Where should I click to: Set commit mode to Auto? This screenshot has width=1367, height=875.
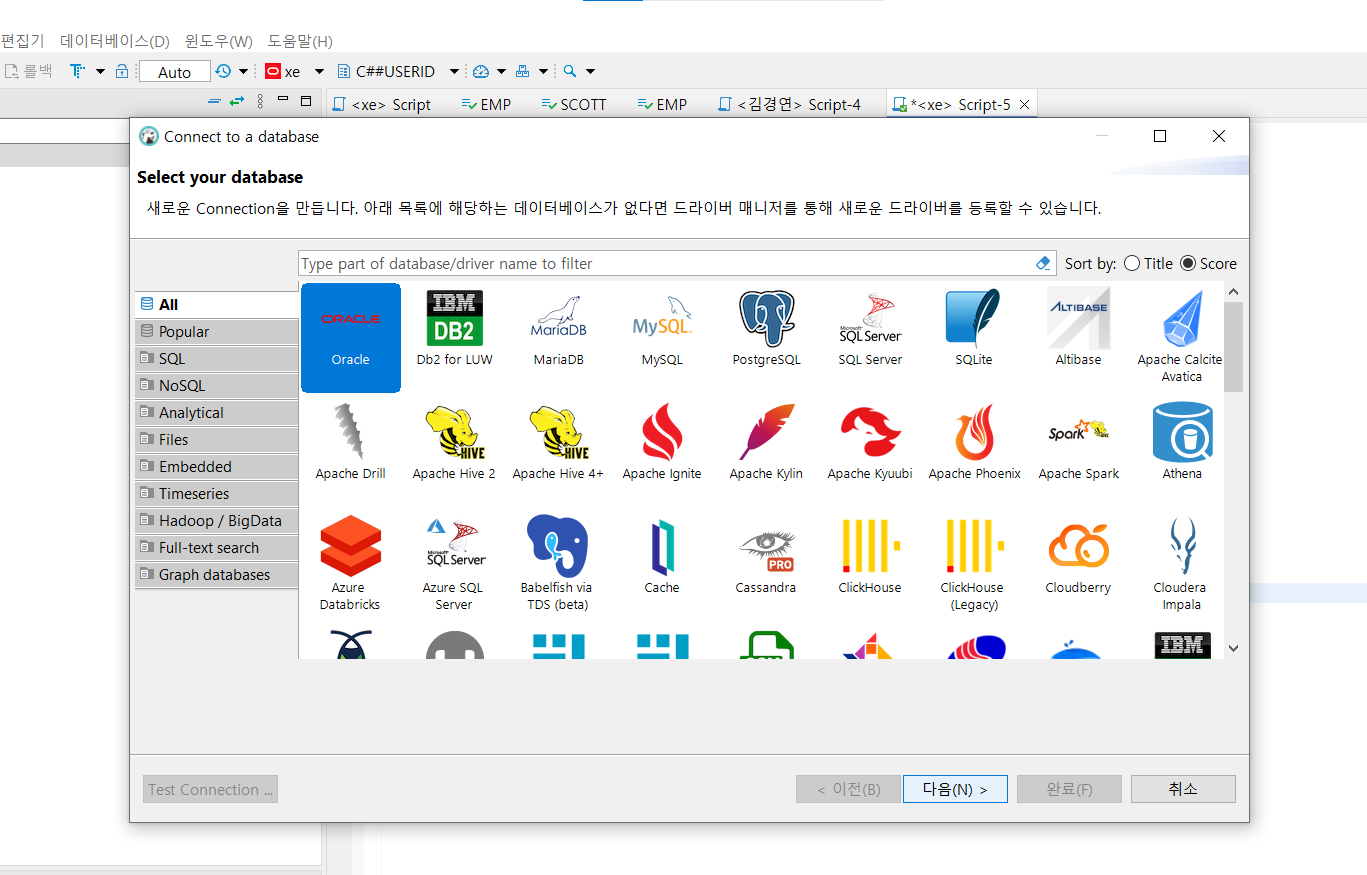click(174, 72)
